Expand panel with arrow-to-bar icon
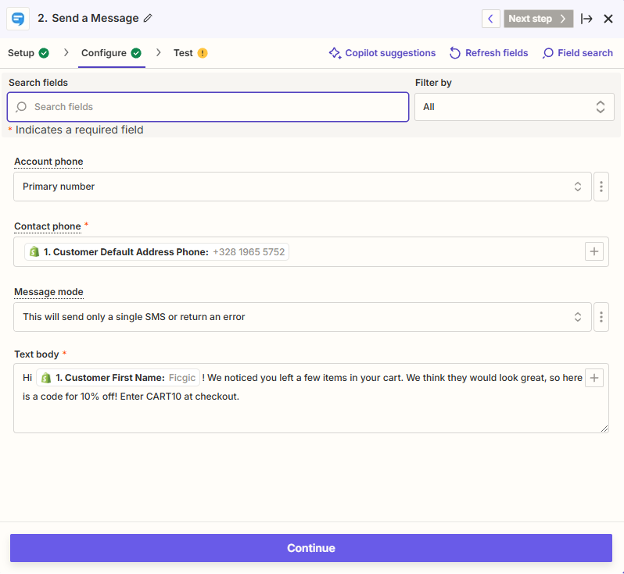The image size is (624, 574). (x=586, y=19)
